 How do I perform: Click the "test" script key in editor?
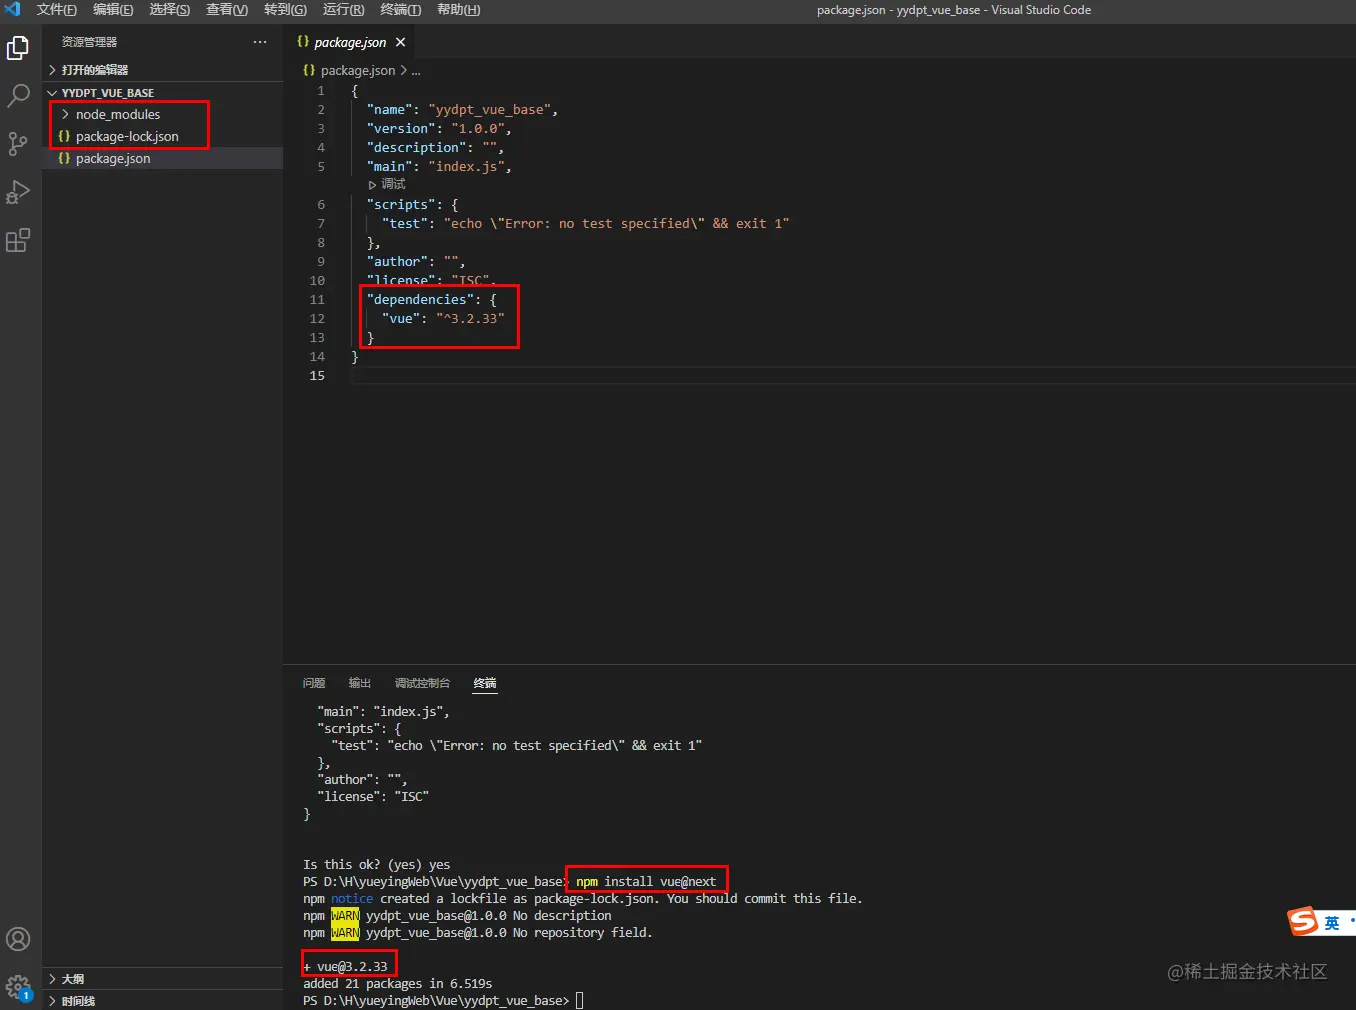(405, 223)
